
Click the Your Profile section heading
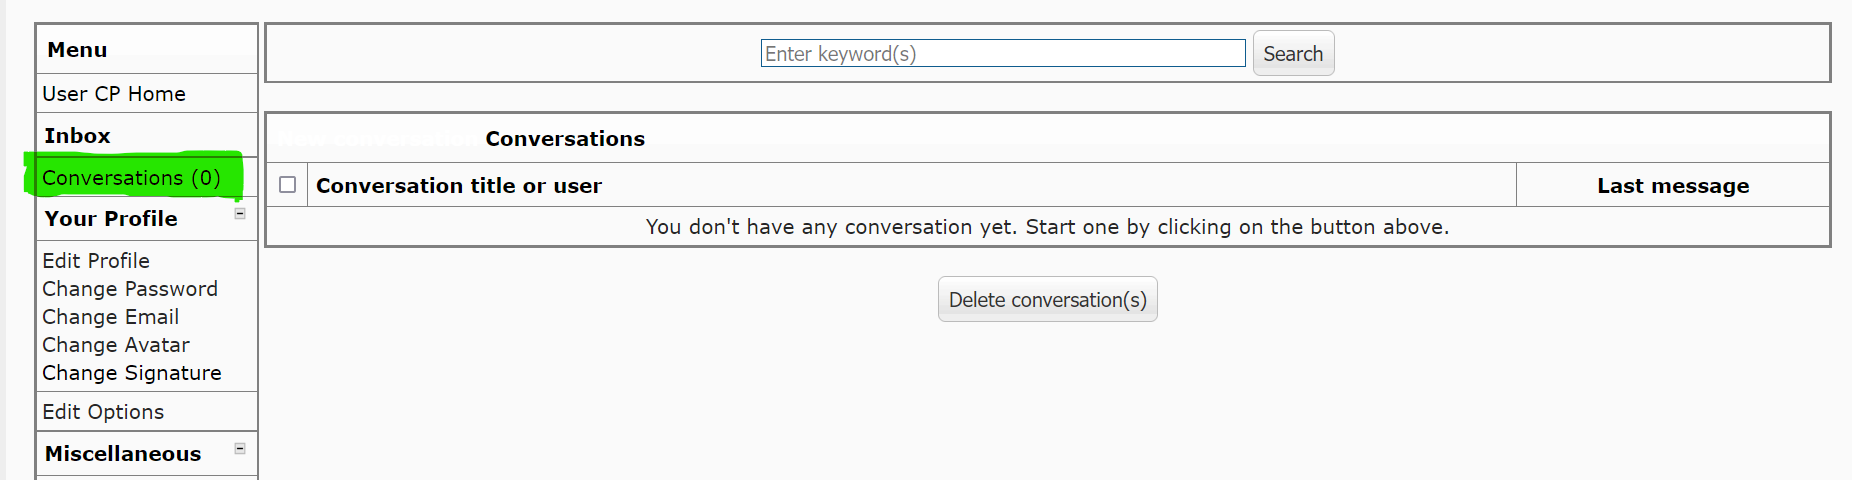(111, 219)
